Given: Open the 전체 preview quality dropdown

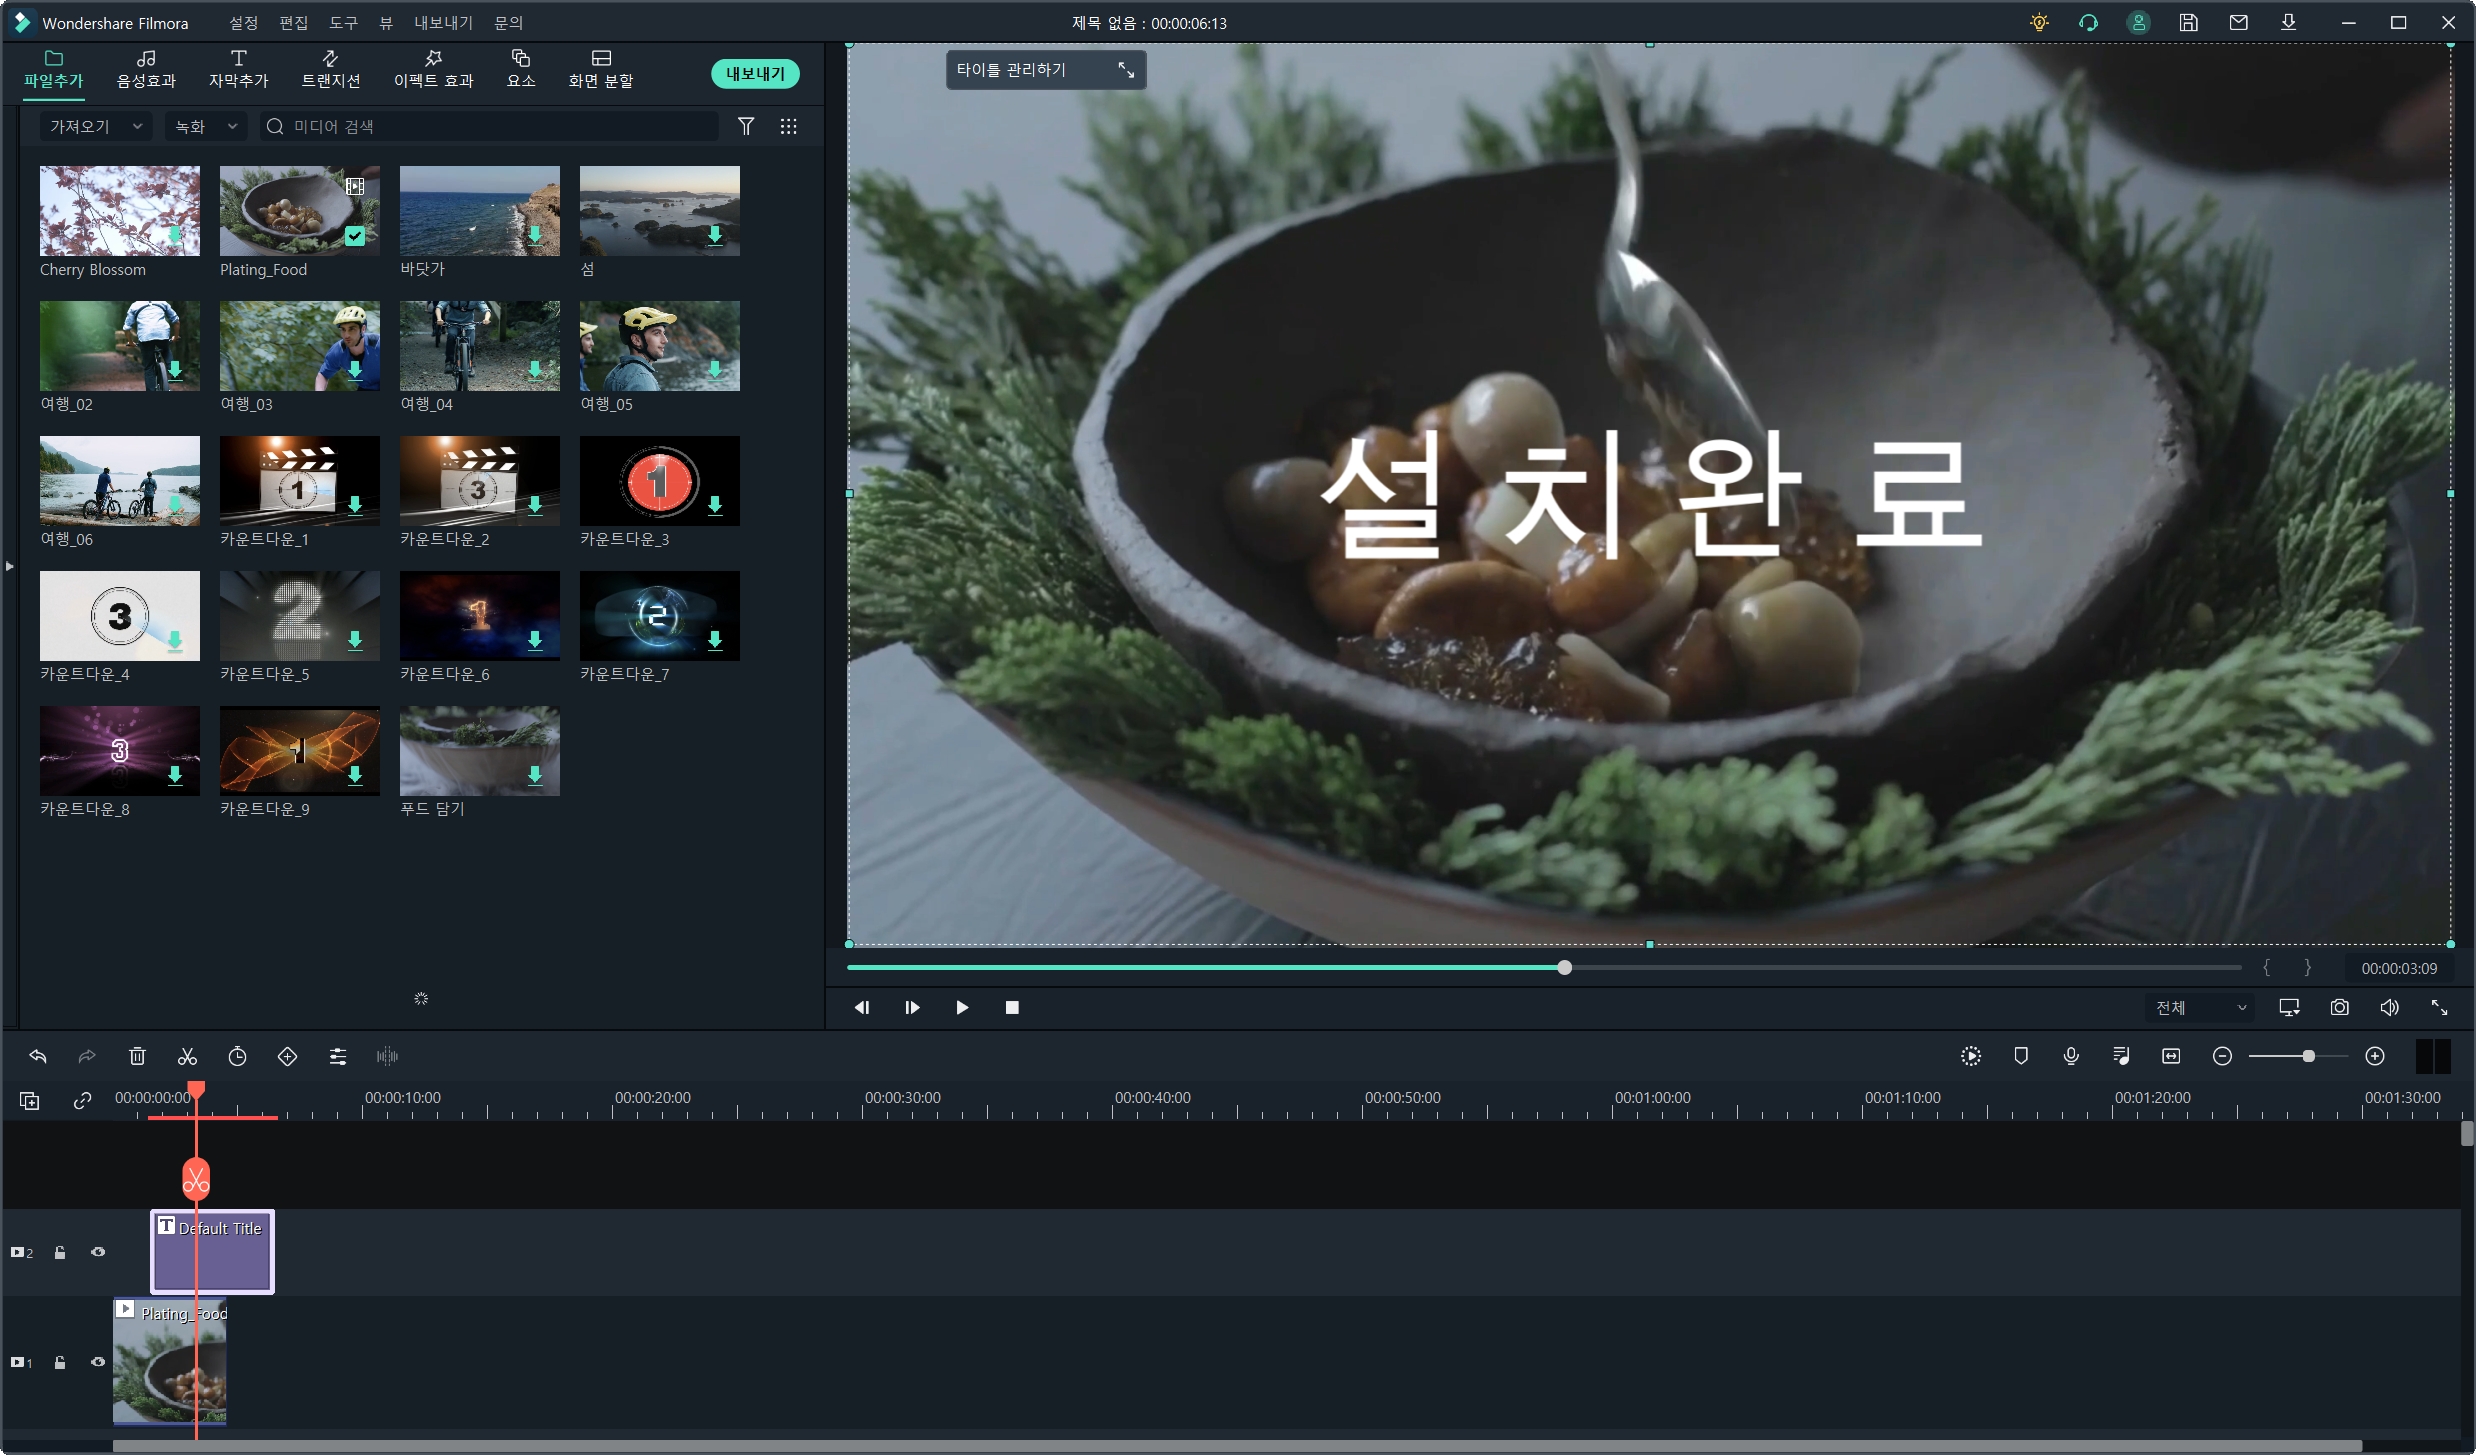Looking at the screenshot, I should (2201, 1007).
